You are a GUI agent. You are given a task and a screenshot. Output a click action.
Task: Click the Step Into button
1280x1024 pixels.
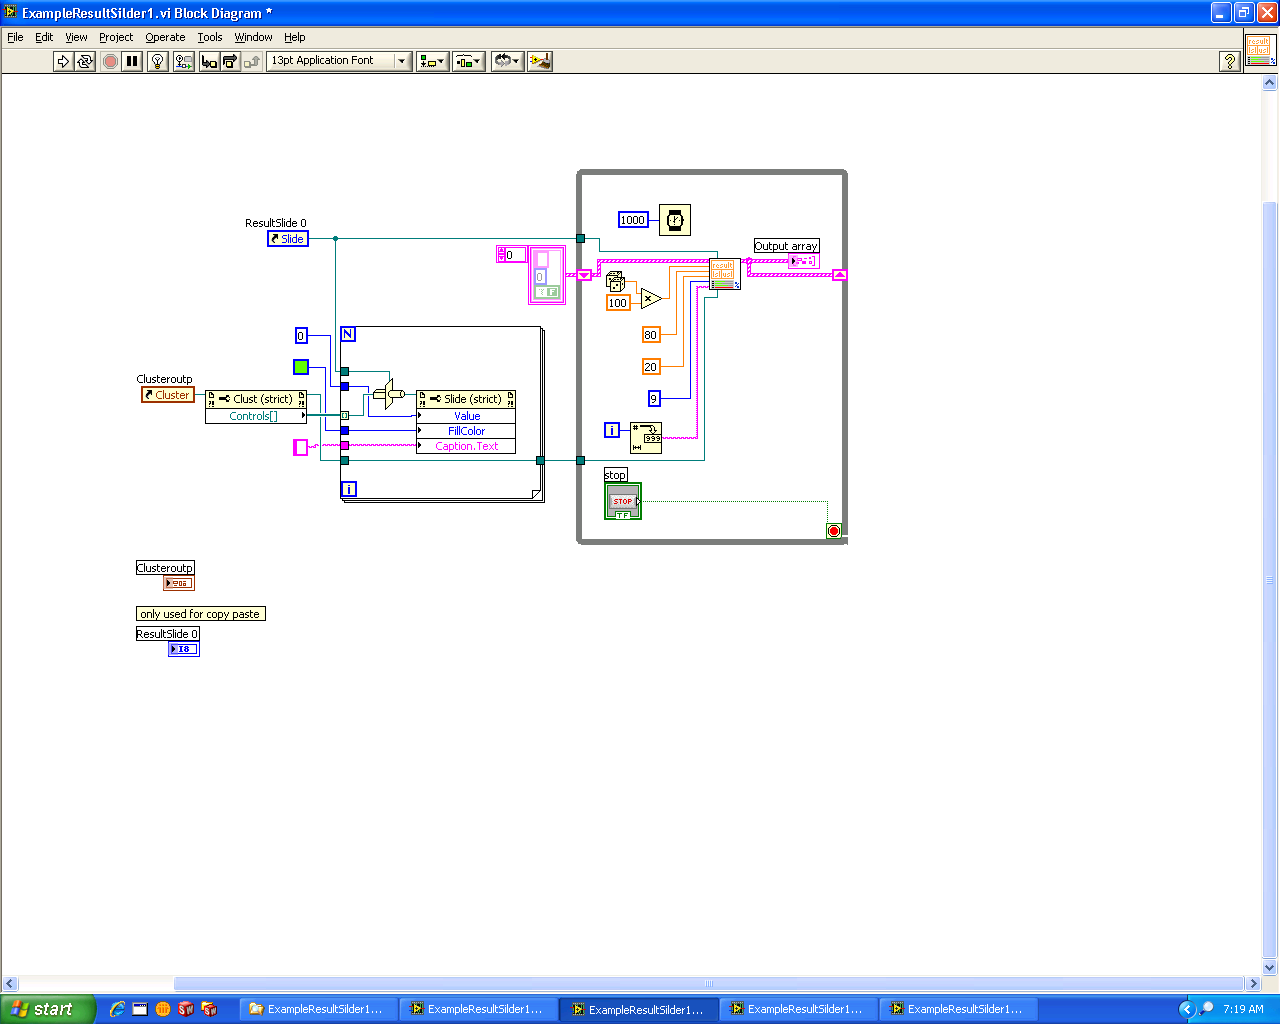click(x=209, y=61)
